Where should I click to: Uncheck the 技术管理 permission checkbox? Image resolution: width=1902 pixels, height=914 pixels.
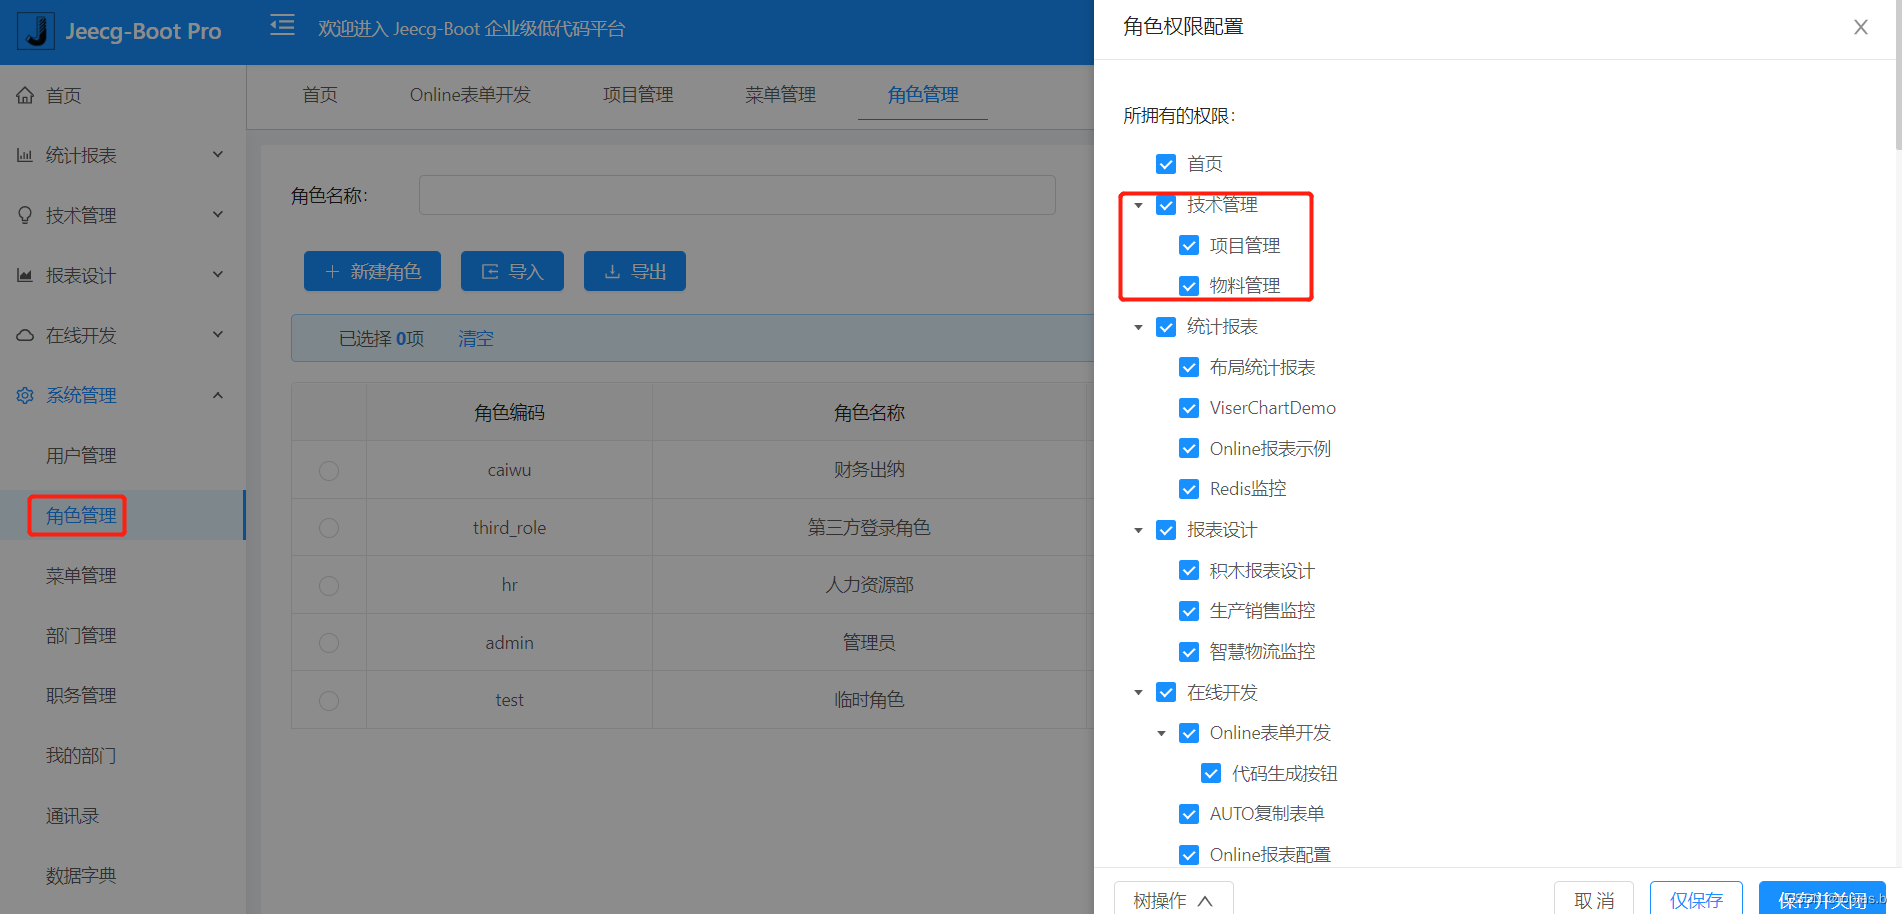1166,205
